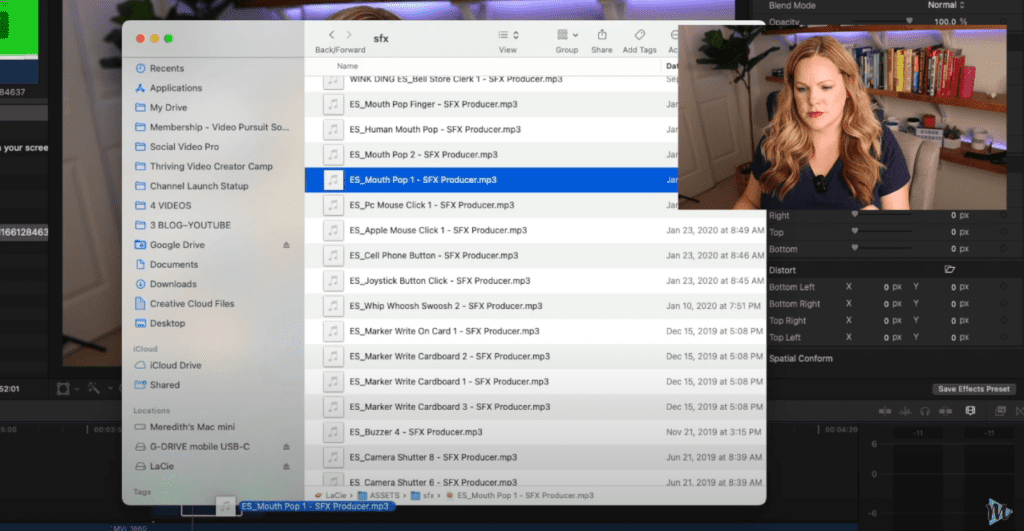The image size is (1024, 531).
Task: Select ES_Marker Write Cardboard 2 file
Action: (449, 357)
